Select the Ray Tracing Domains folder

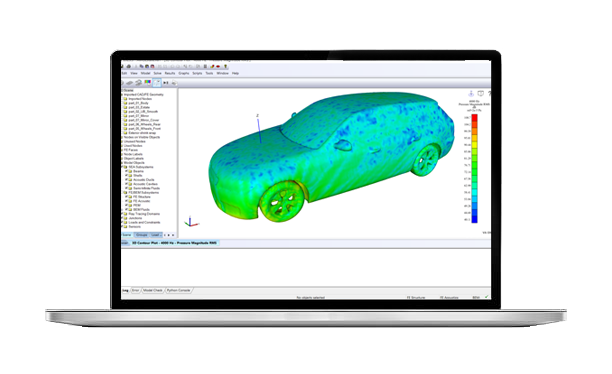coord(144,214)
